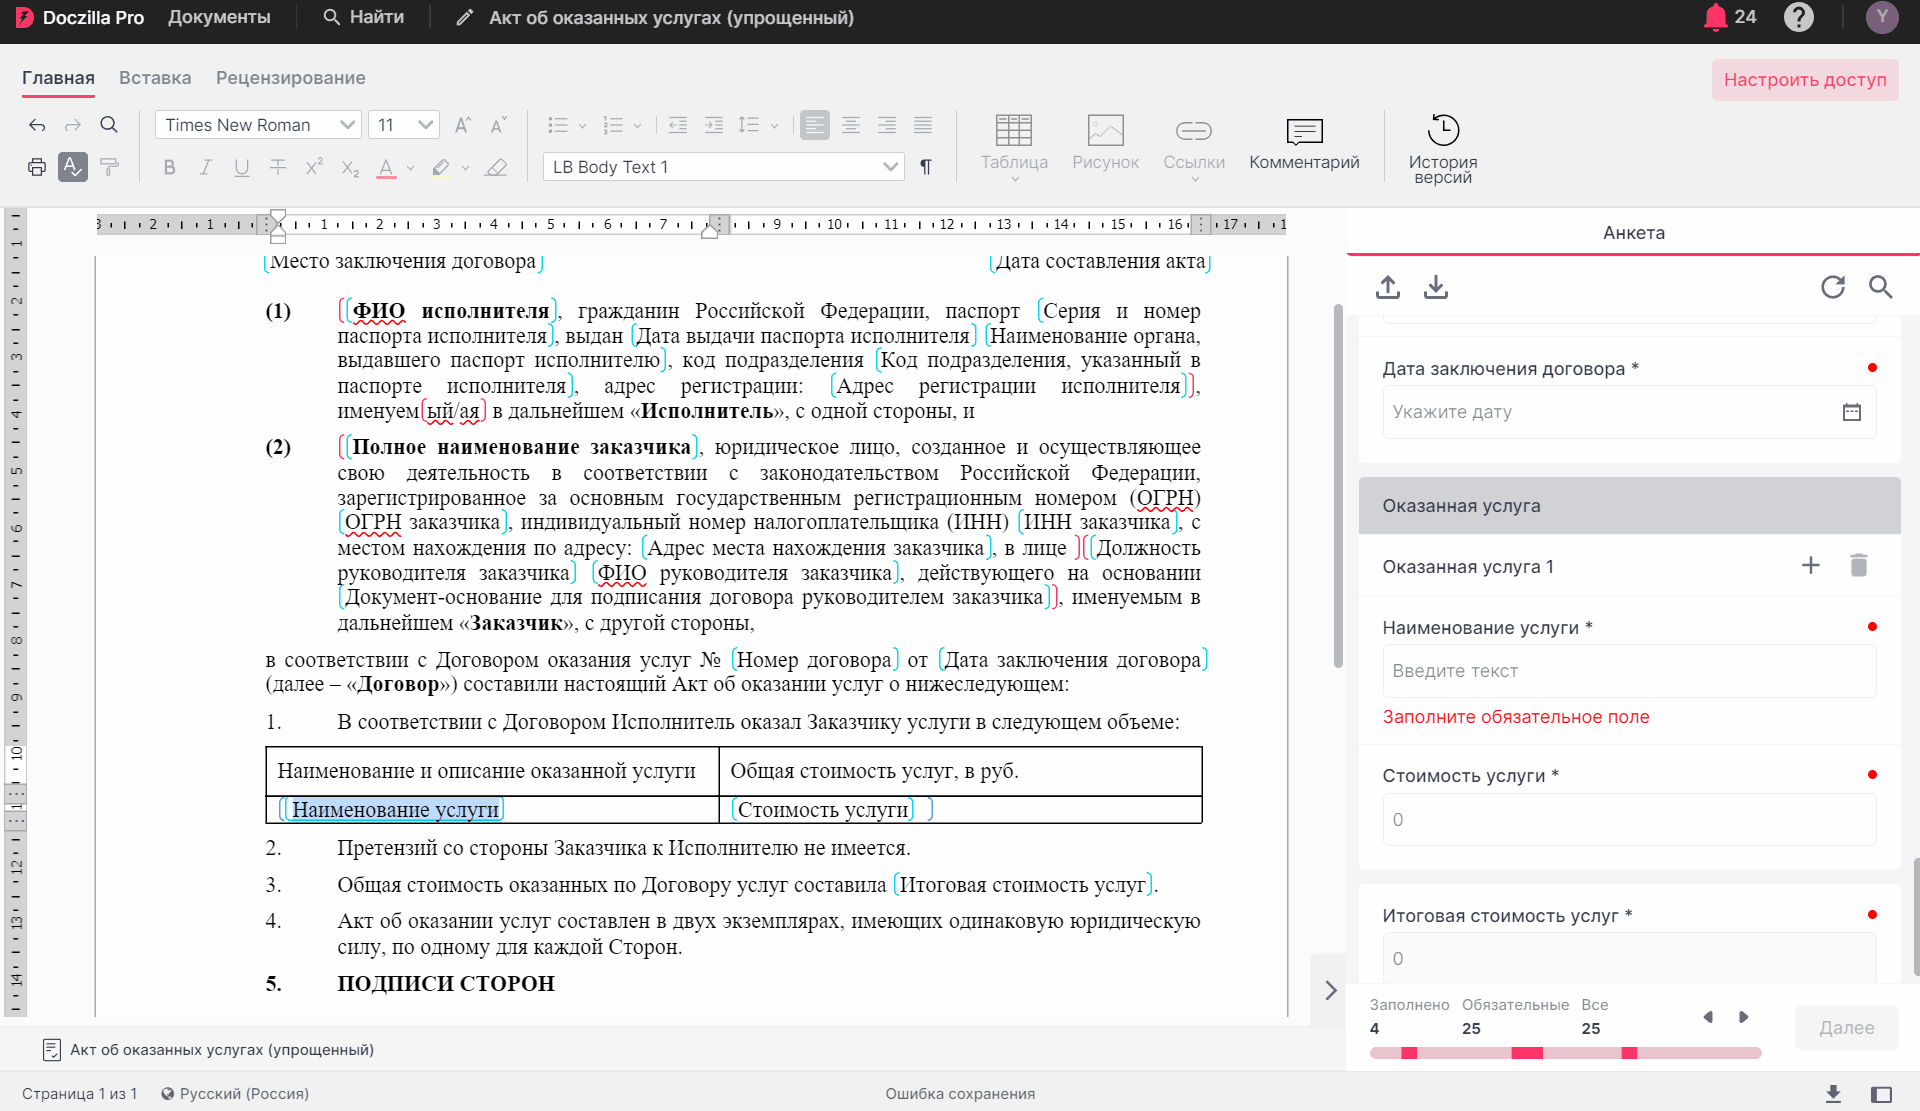1920x1111 pixels.
Task: Add a Комментарий comment
Action: pos(1304,142)
